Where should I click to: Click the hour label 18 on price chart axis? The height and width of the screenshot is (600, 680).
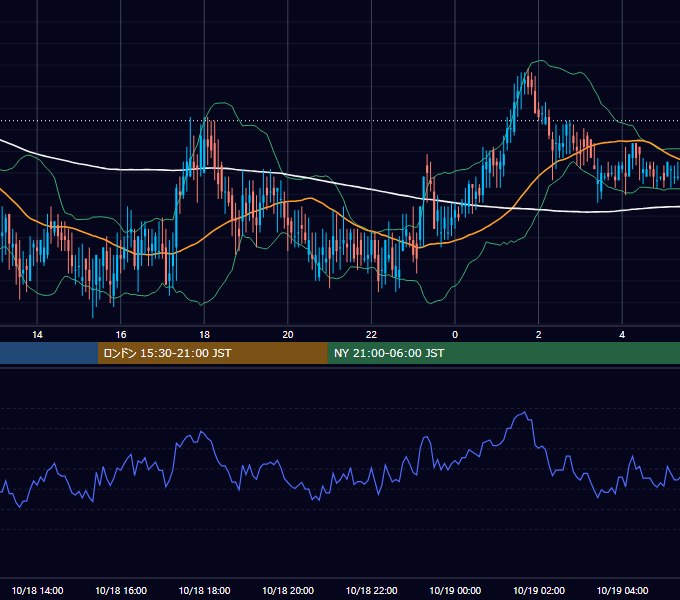coord(204,335)
